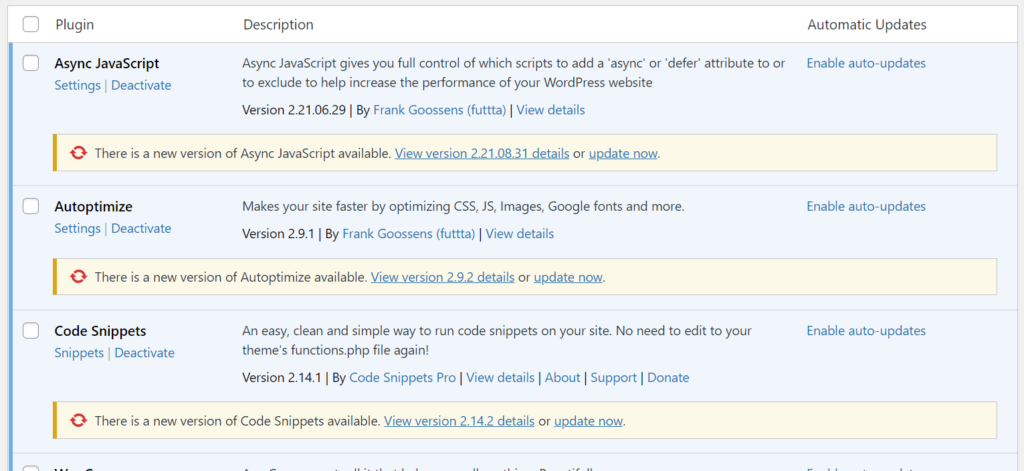Click the Async JavaScript update refresh icon
The height and width of the screenshot is (471, 1024).
pos(78,153)
